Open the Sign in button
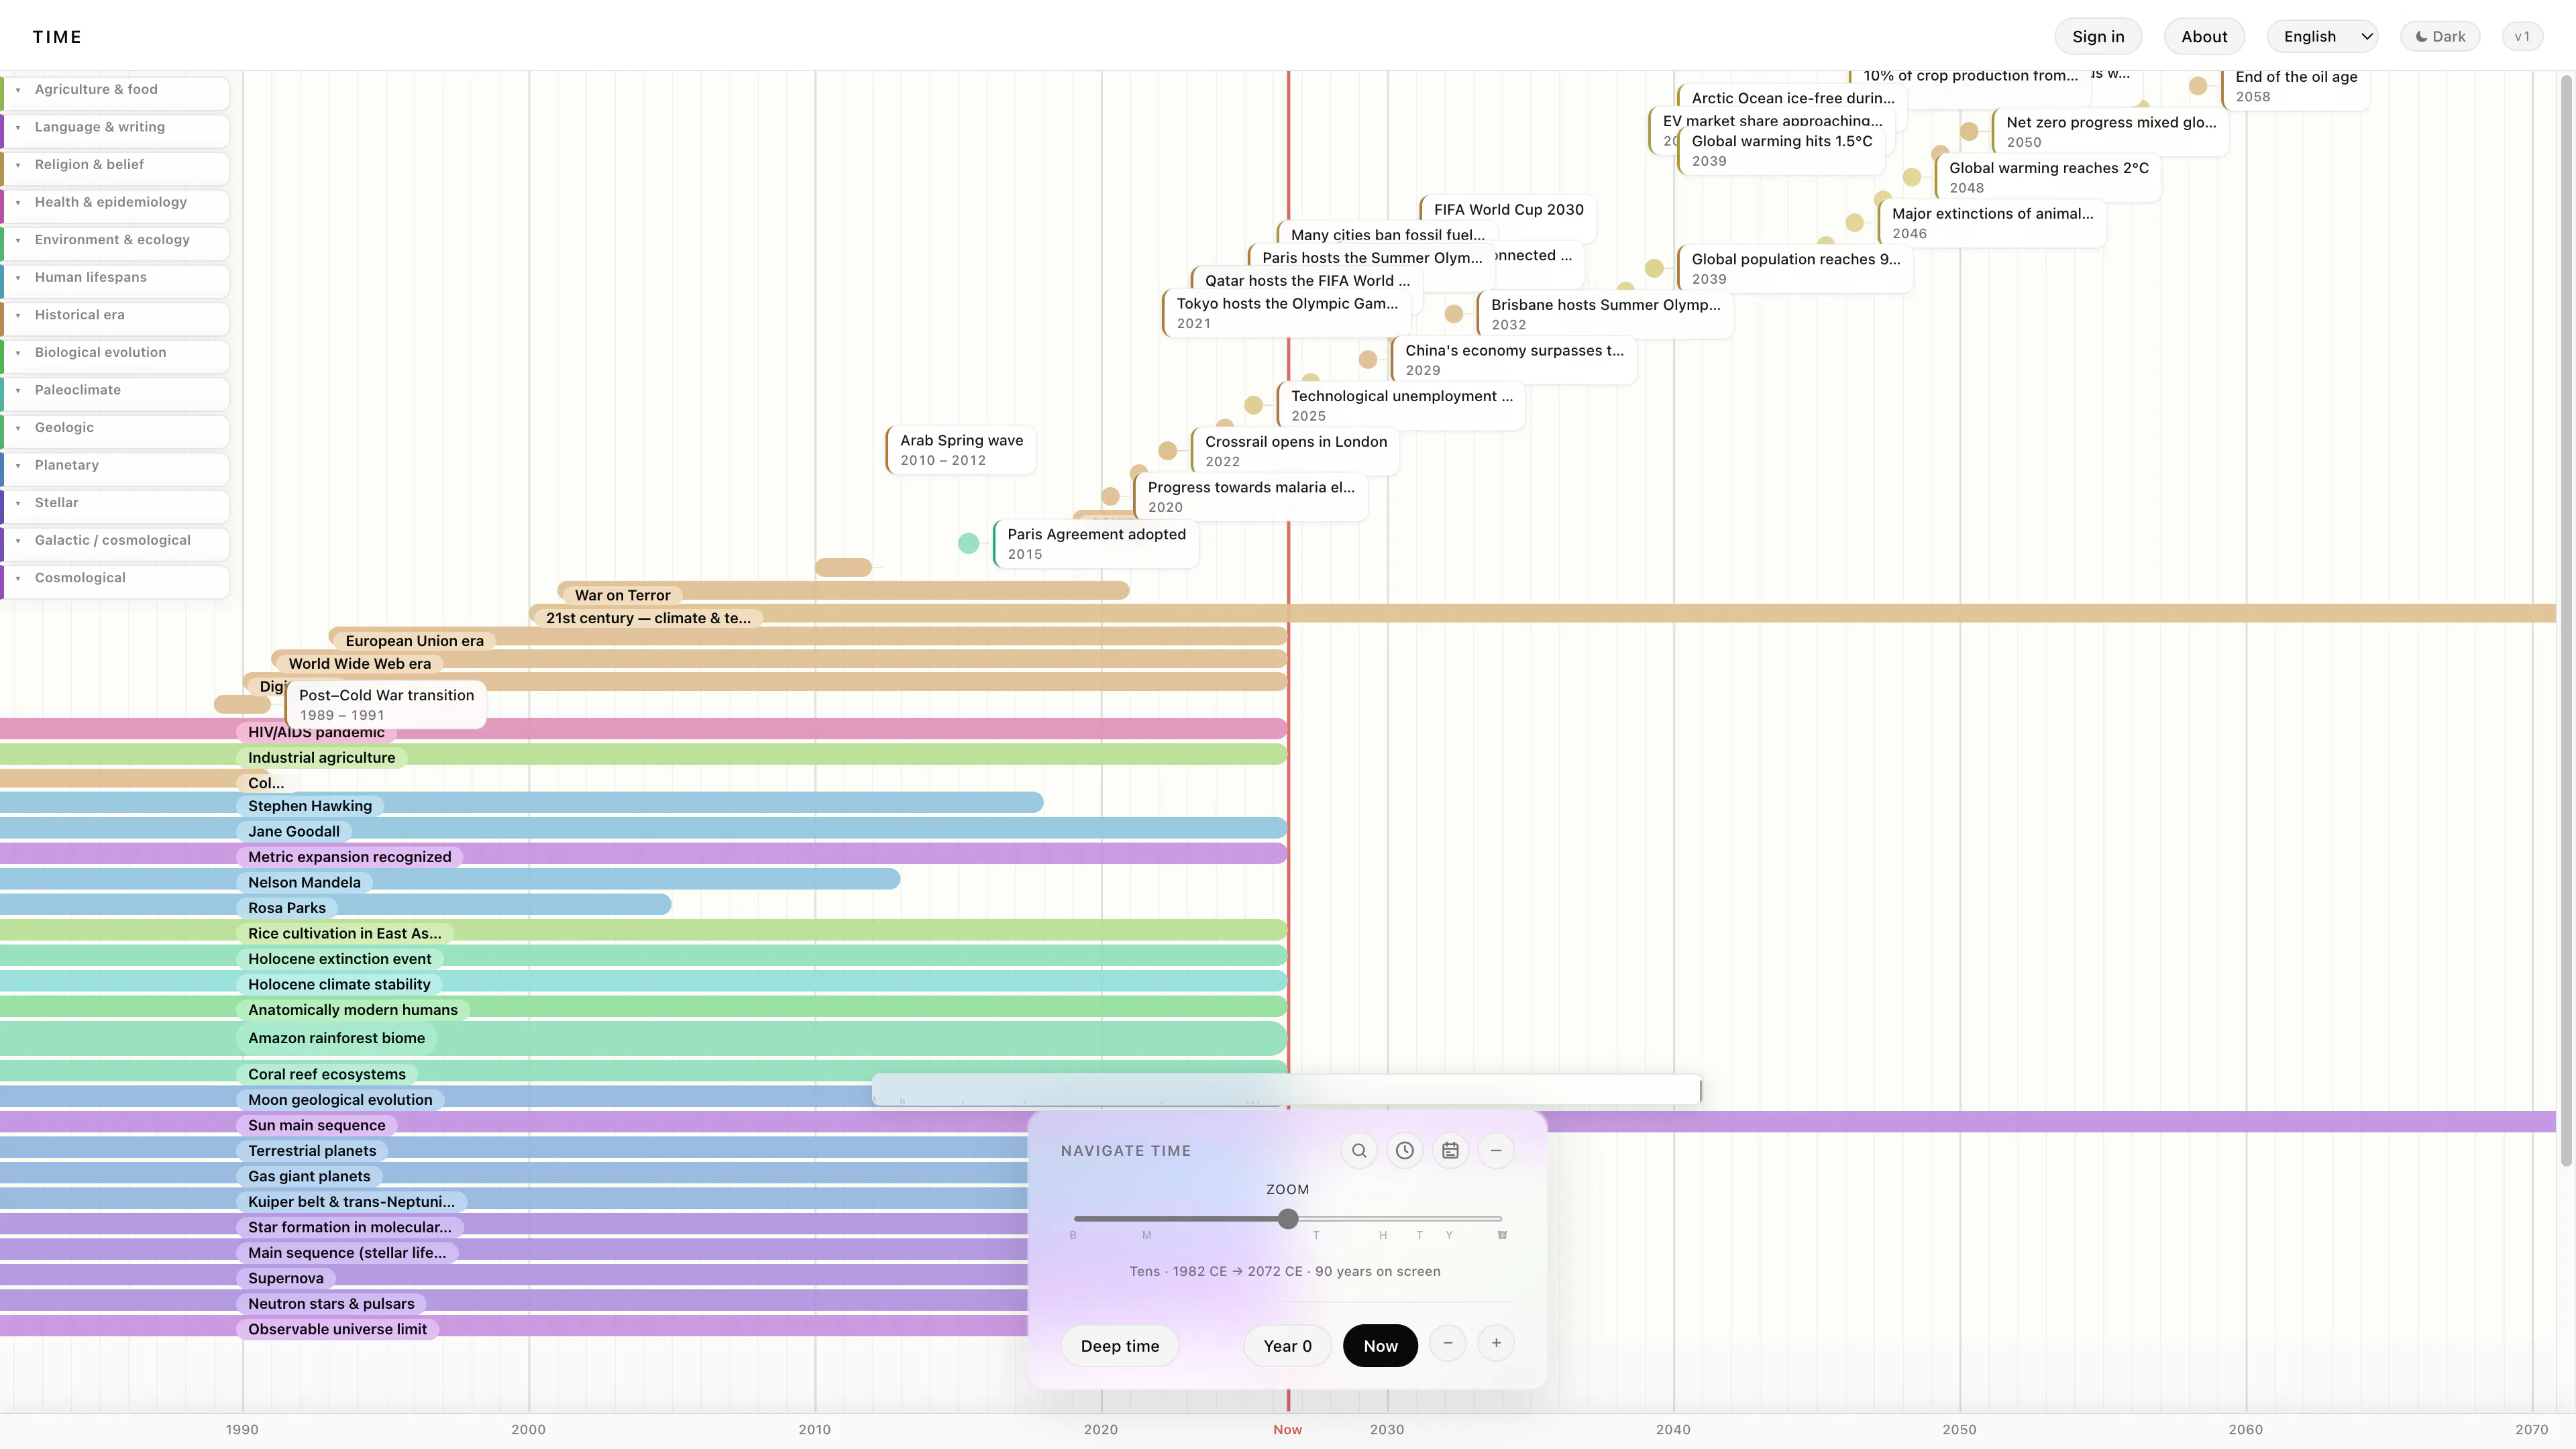Screen dimensions: 2576x1449 pos(2098,37)
